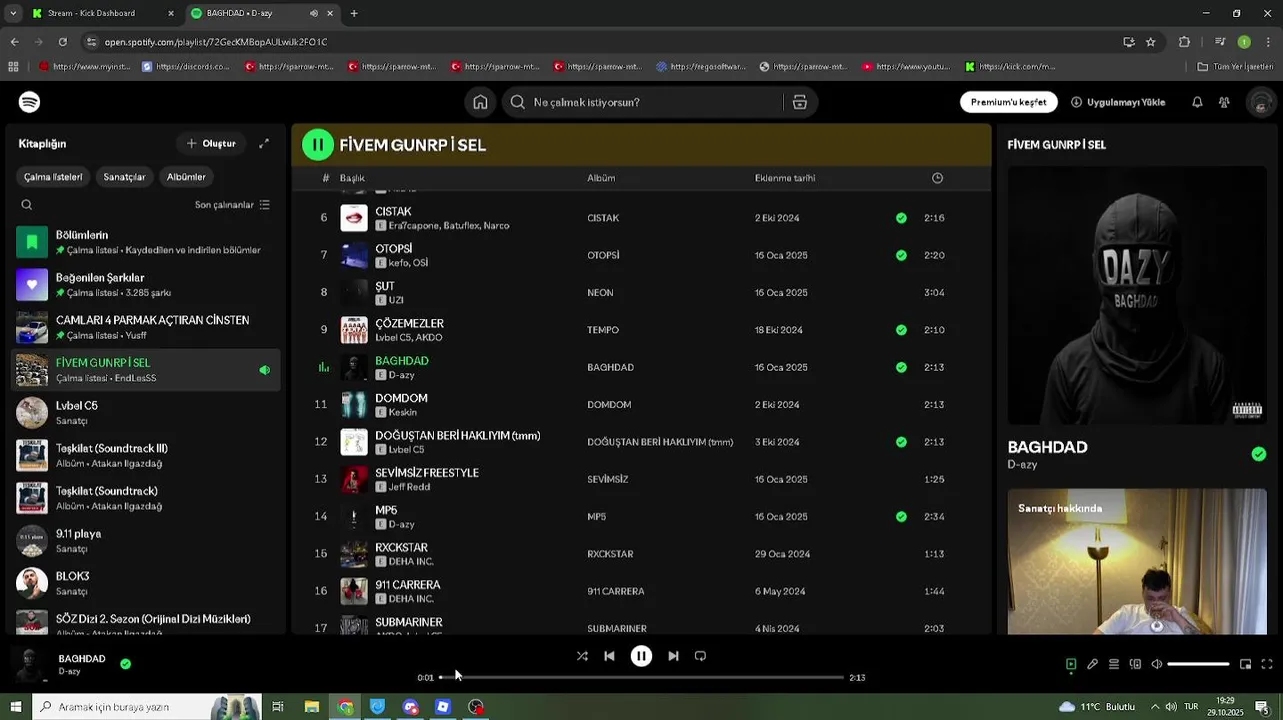Viewport: 1283px width, 720px height.
Task: Open lyrics with microphone icon
Action: coord(1092,664)
